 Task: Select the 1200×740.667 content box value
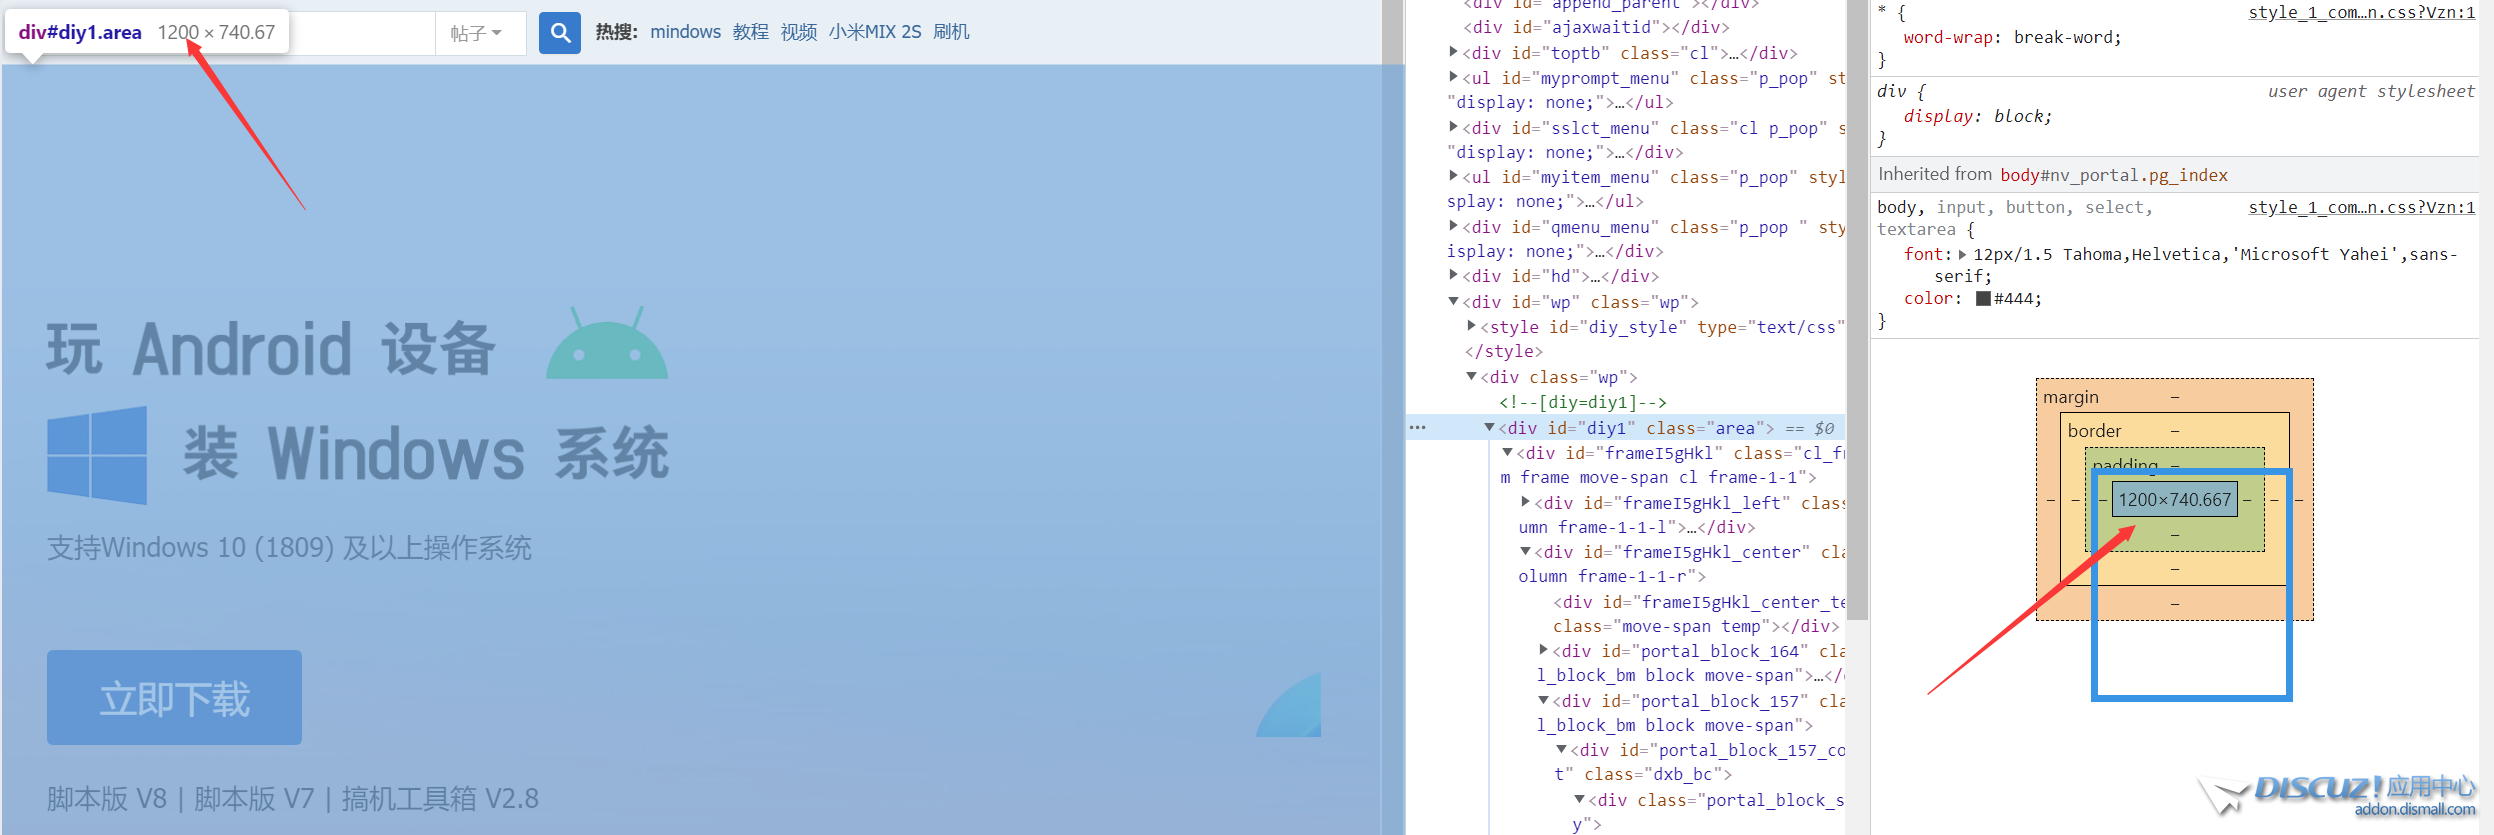pyautogui.click(x=2174, y=499)
